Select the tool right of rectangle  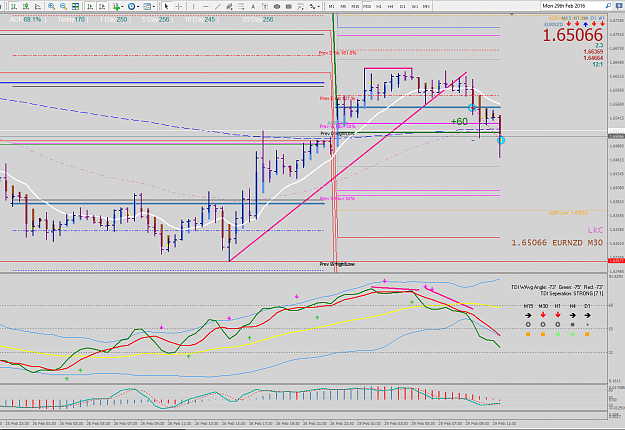300,6
